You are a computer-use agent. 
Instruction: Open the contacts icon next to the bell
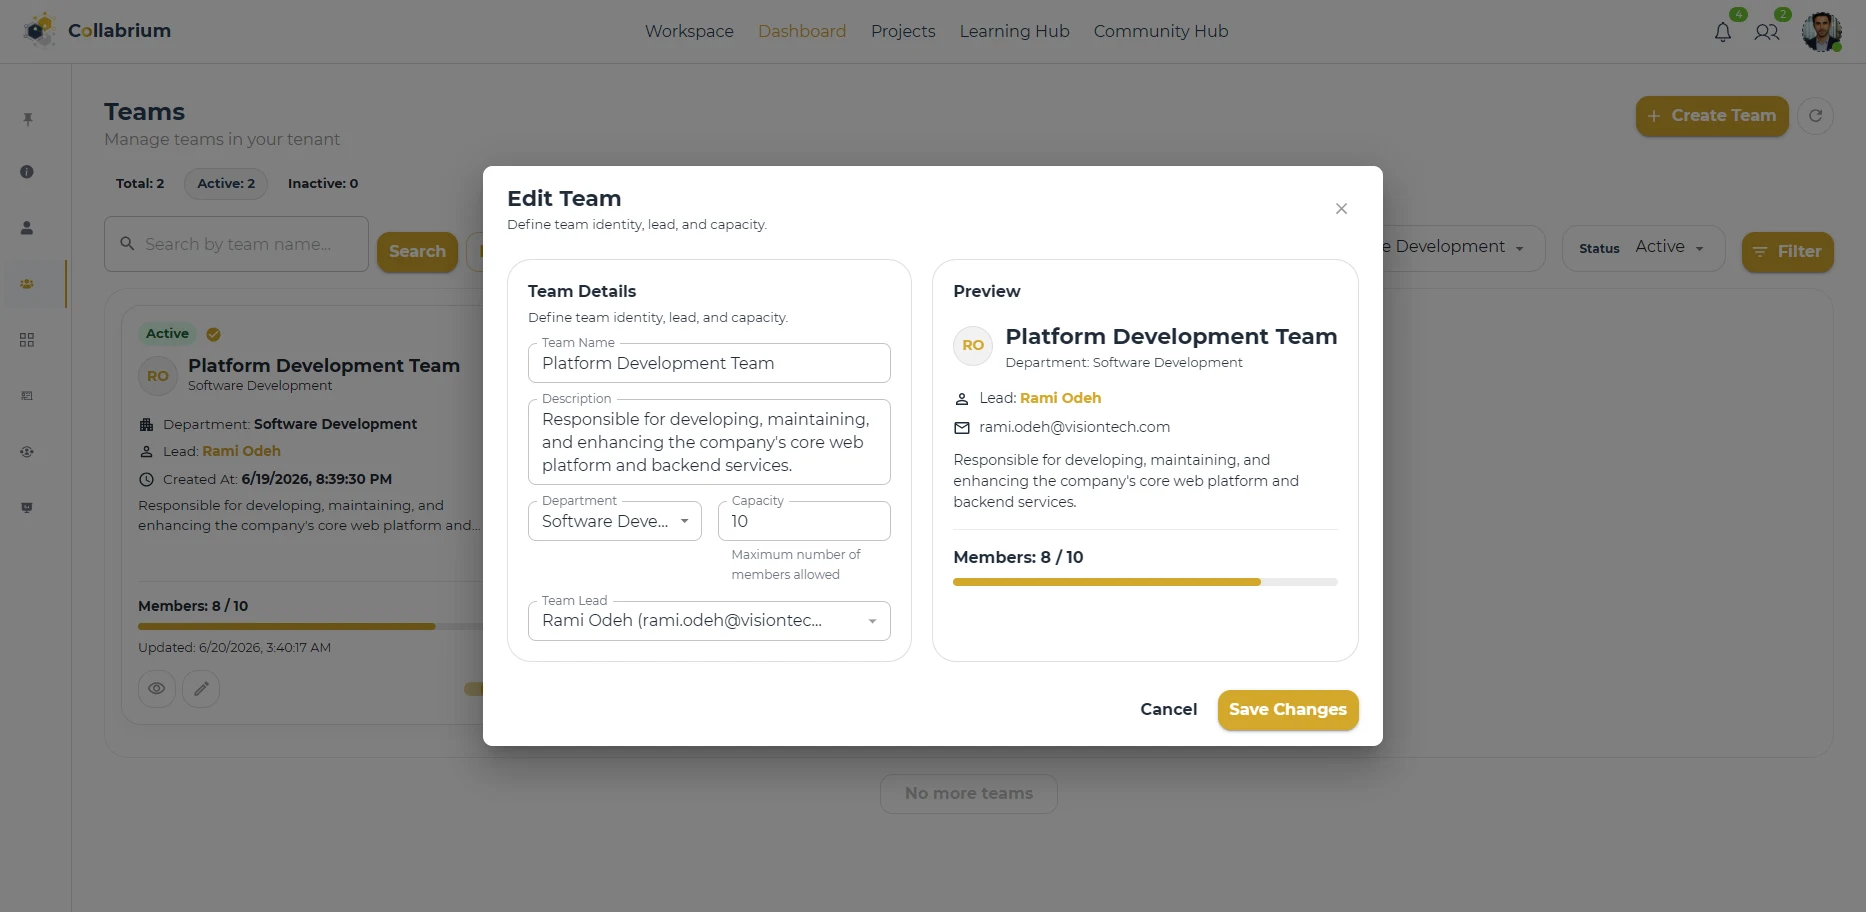tap(1767, 32)
